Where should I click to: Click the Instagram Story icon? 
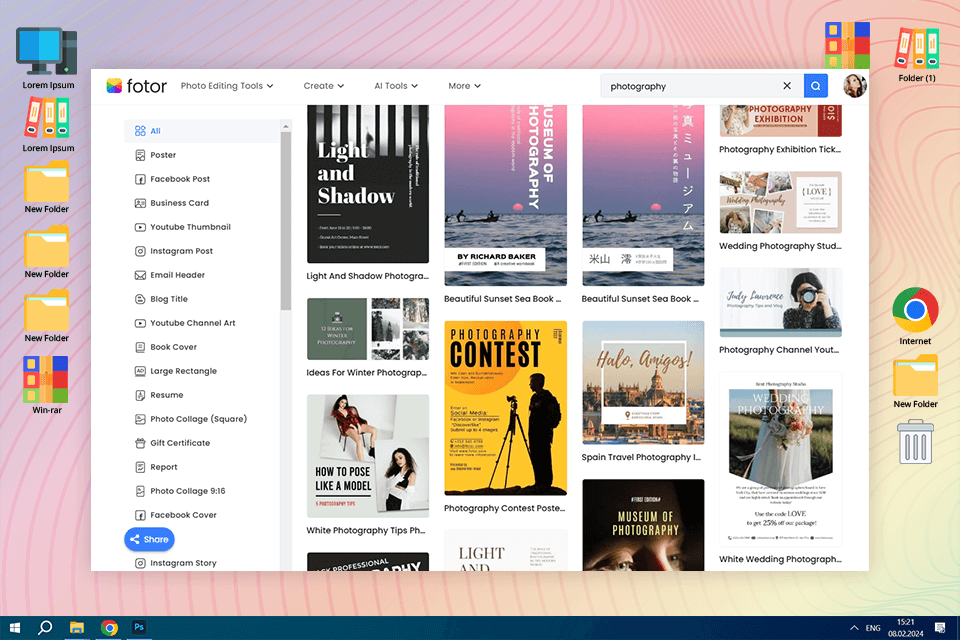click(x=140, y=563)
